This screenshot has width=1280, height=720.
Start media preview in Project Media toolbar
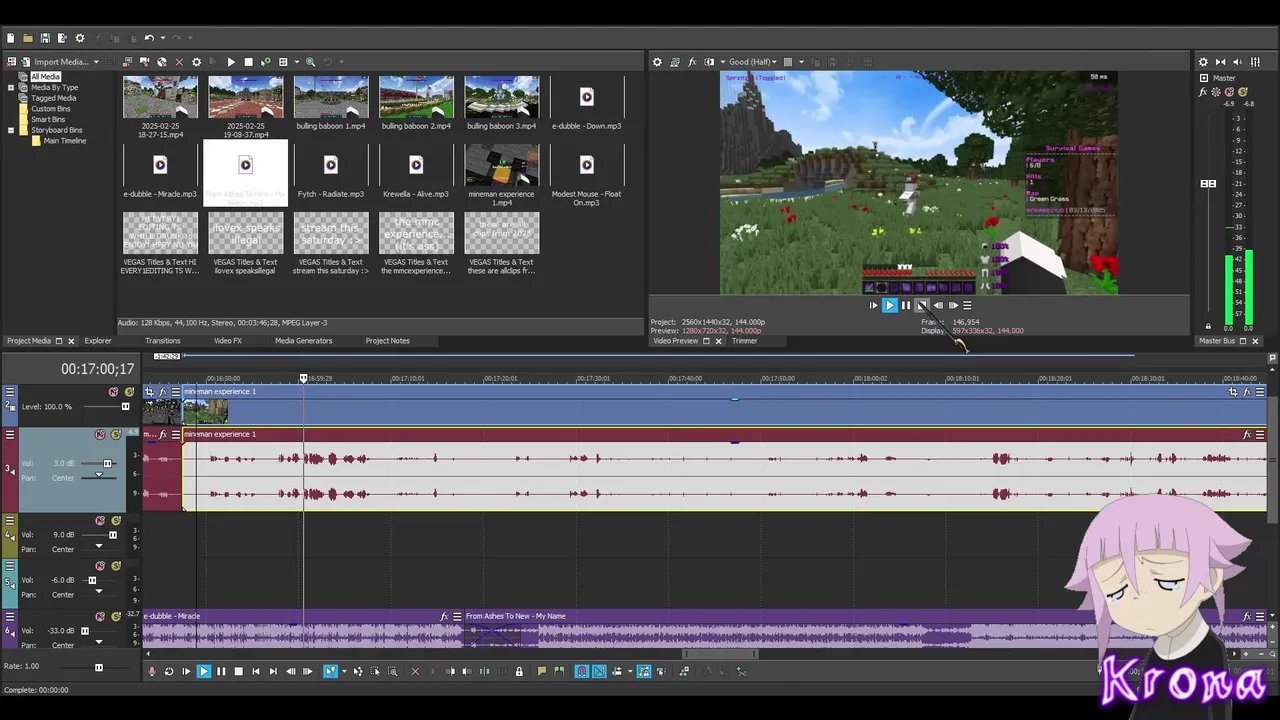coord(231,62)
